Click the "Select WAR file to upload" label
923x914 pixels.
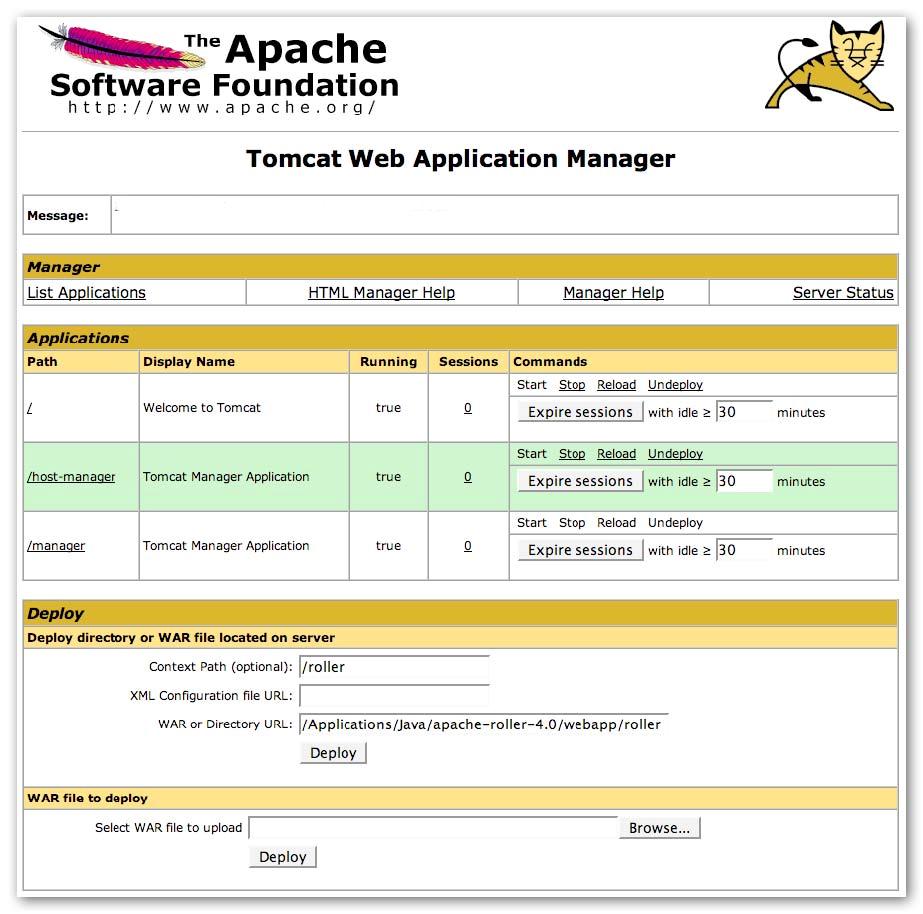pos(169,827)
